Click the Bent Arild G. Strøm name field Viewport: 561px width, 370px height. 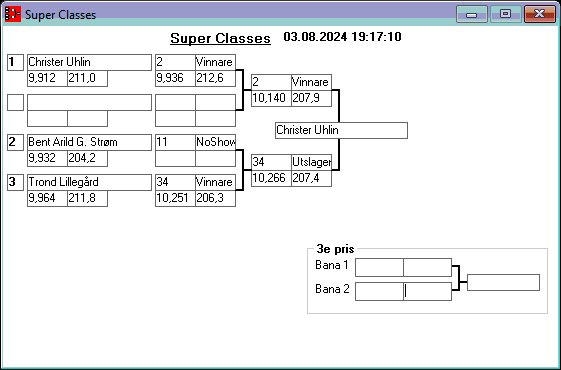click(89, 142)
